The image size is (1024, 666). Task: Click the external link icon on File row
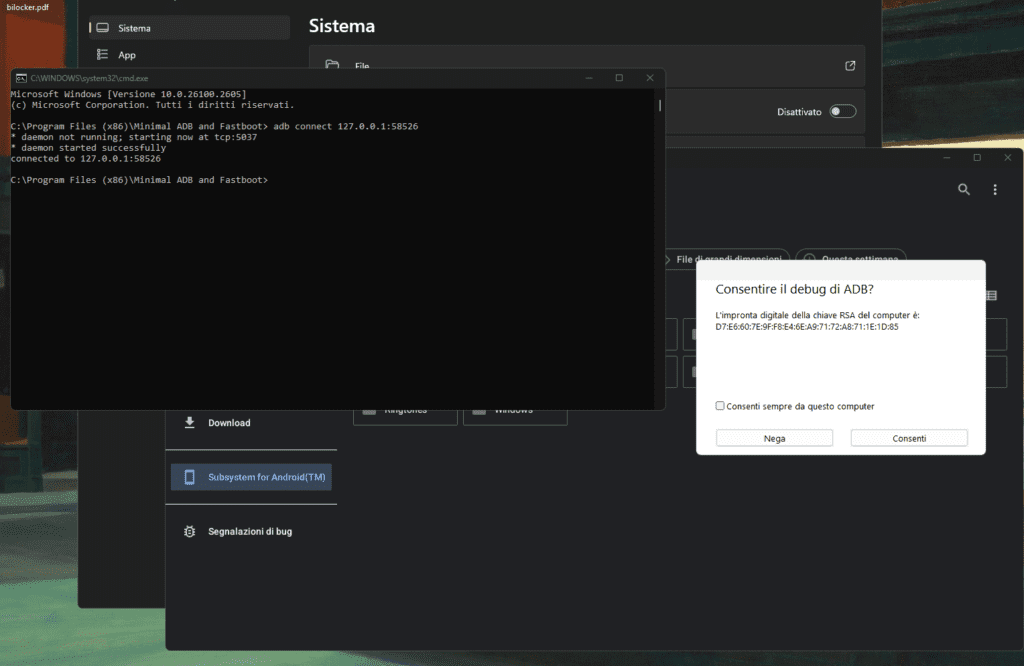click(x=850, y=66)
